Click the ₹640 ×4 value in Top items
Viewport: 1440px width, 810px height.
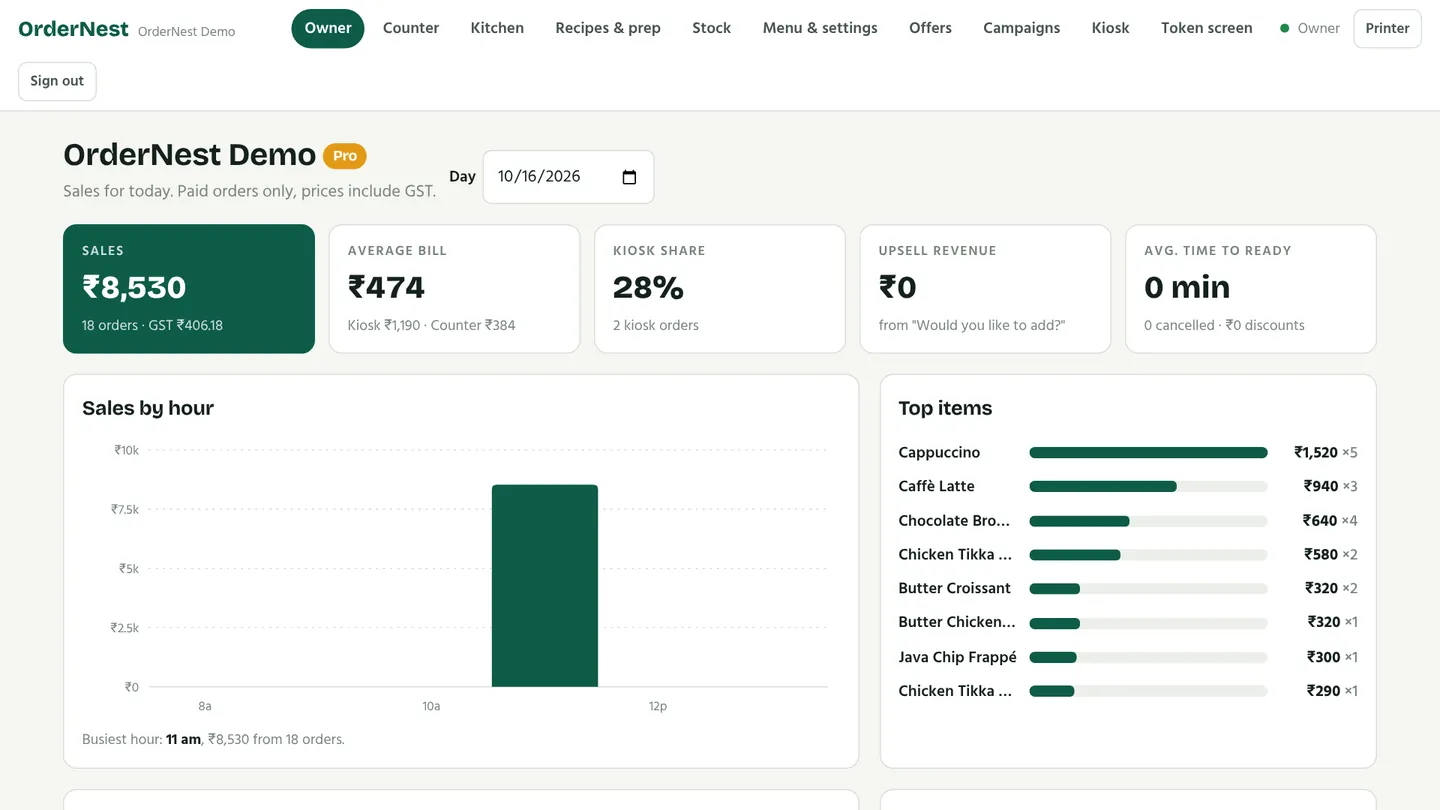1330,521
